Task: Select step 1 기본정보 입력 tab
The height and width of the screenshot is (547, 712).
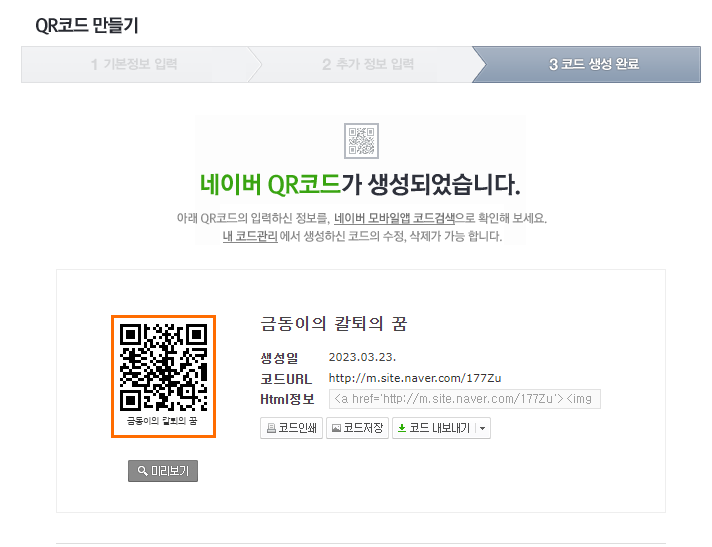Action: point(134,64)
